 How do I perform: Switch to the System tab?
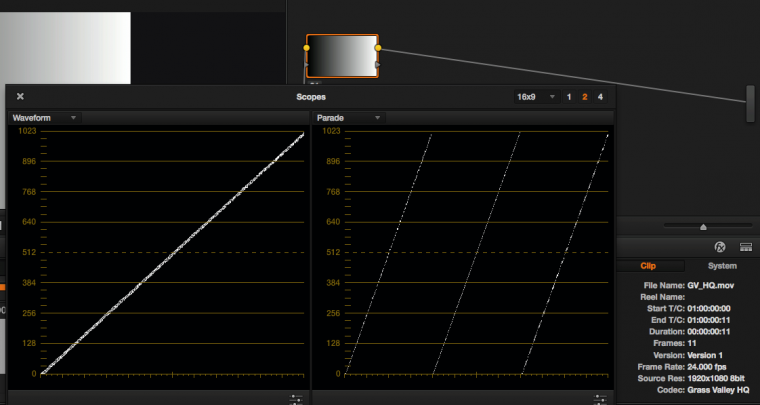pyautogui.click(x=721, y=266)
